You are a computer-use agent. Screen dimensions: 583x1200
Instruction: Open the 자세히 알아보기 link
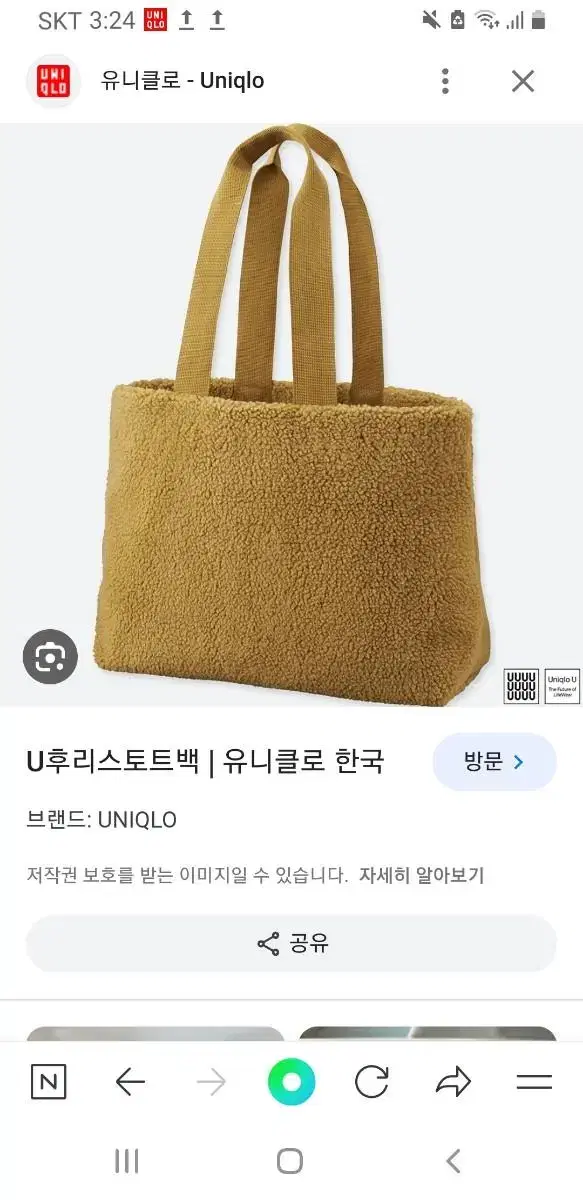click(x=421, y=875)
